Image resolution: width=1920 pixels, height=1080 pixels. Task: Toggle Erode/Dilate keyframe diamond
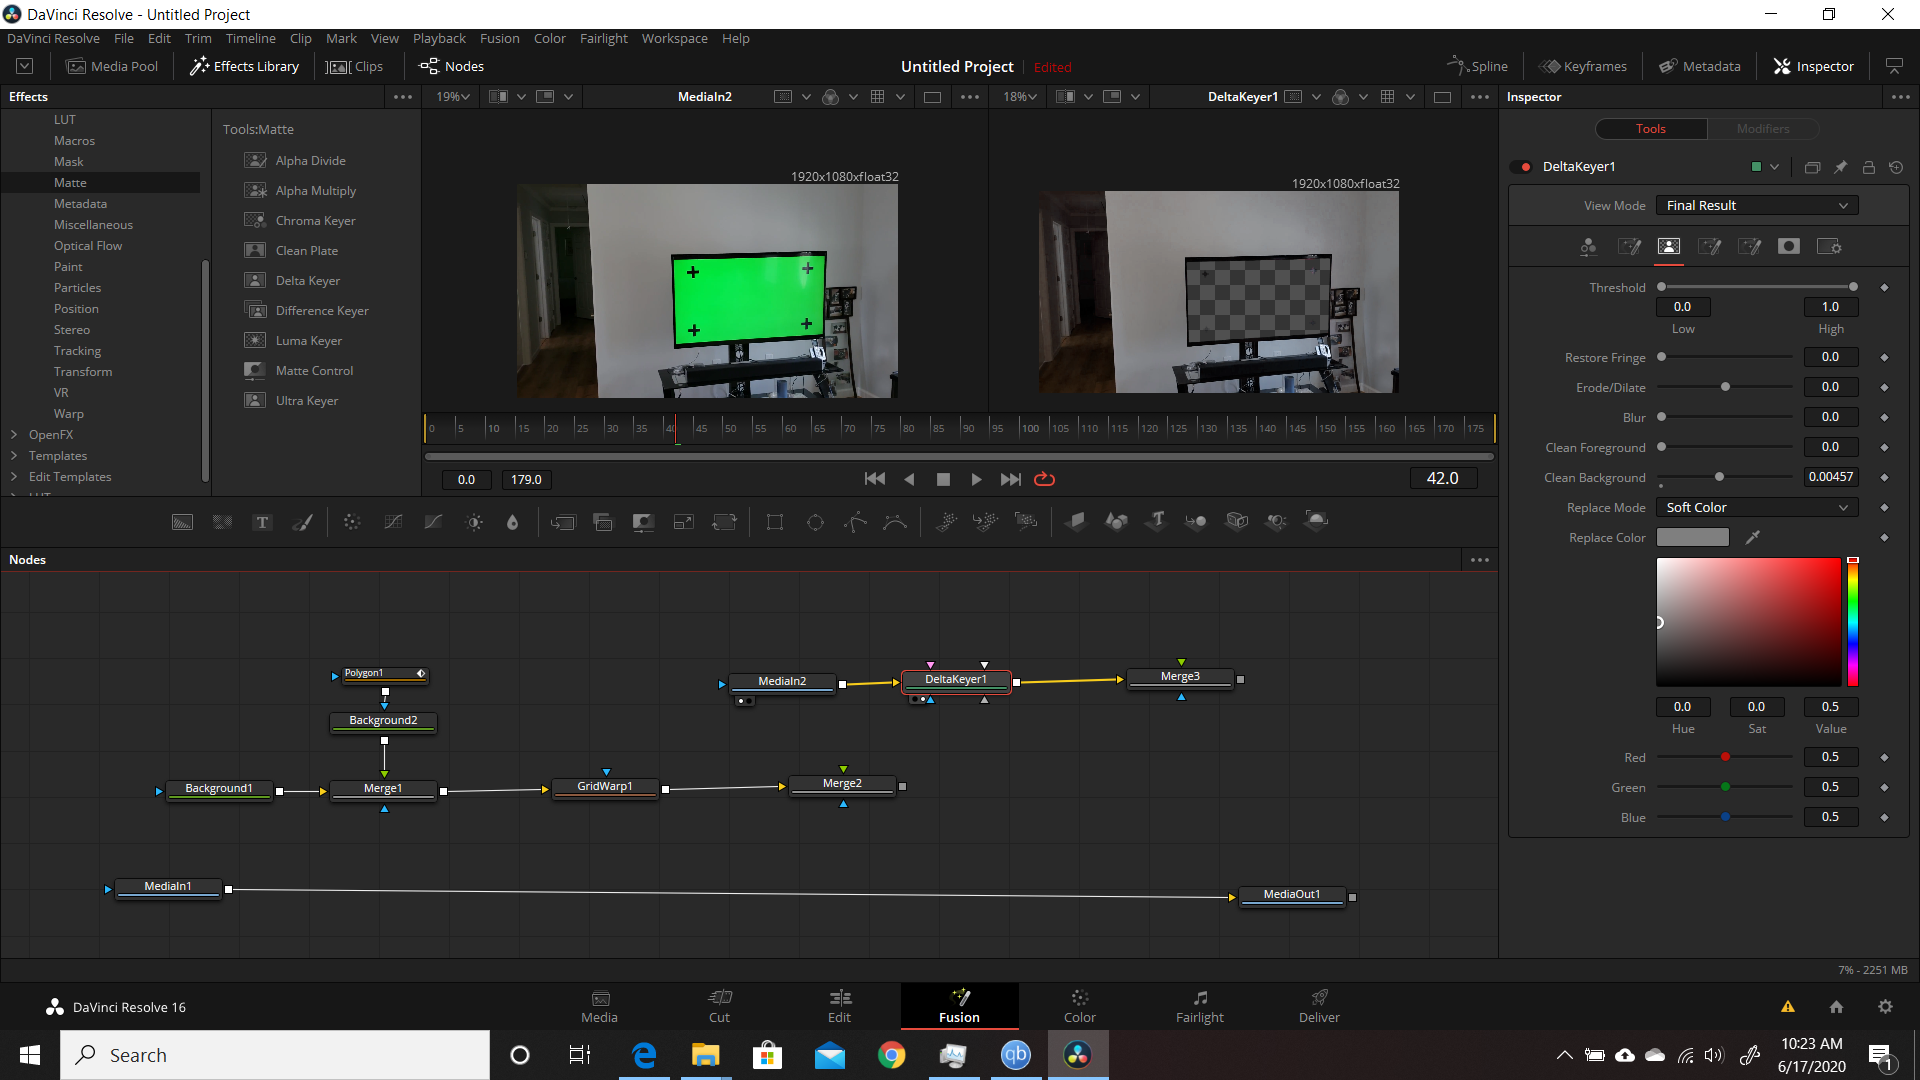(1884, 388)
